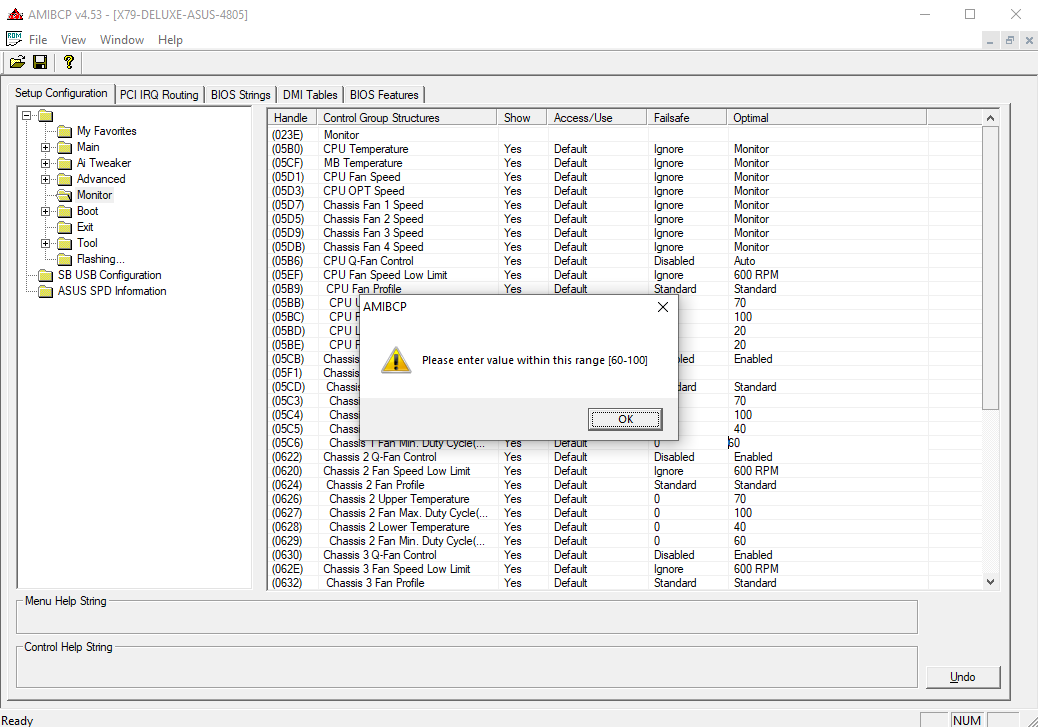Select the CPU Q-Fan Control row
The width and height of the screenshot is (1038, 727).
click(x=624, y=261)
